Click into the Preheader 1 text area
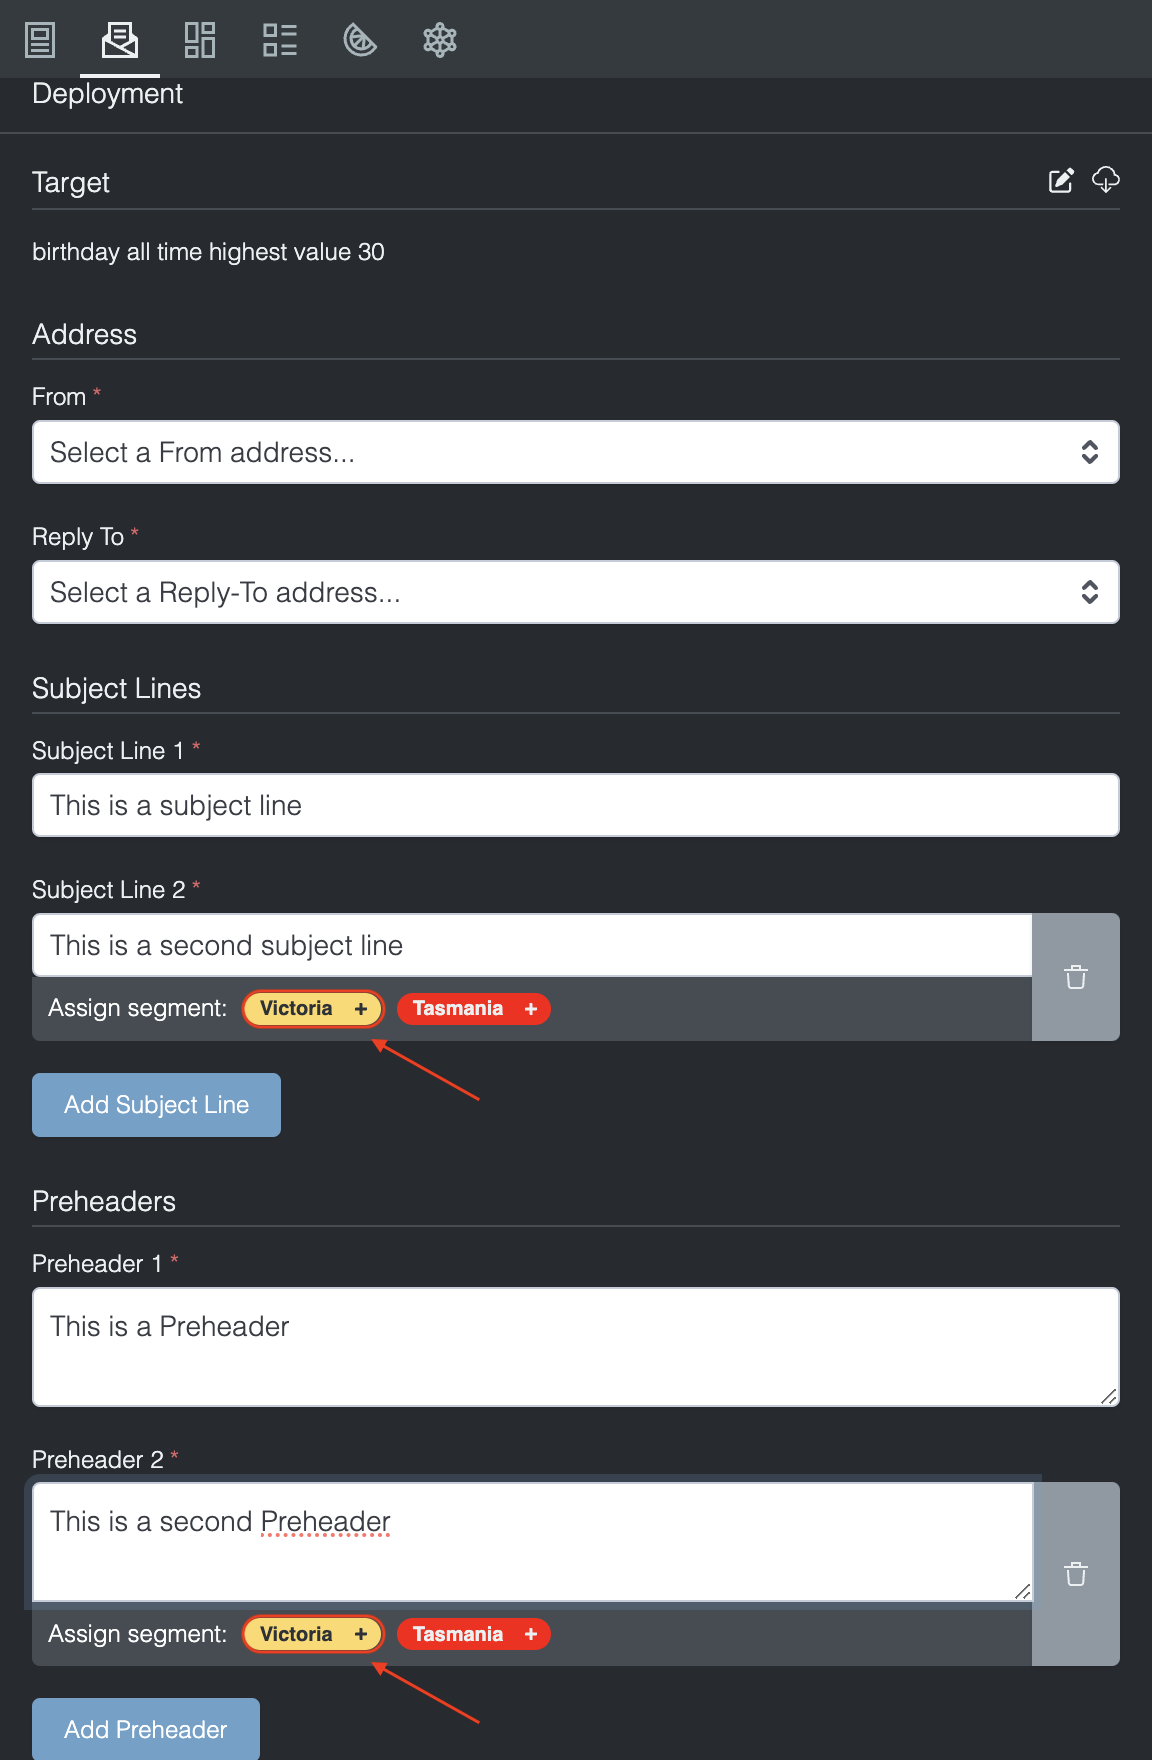 [x=575, y=1346]
